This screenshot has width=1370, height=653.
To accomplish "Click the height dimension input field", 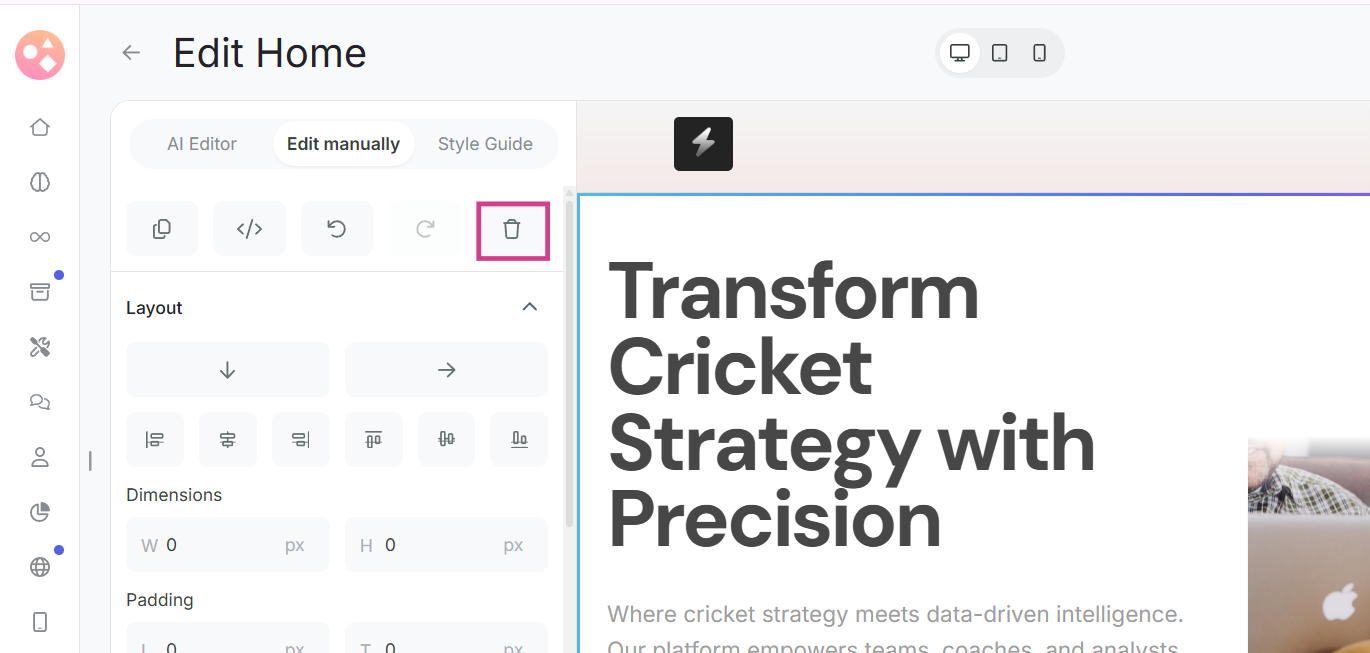I will [440, 545].
